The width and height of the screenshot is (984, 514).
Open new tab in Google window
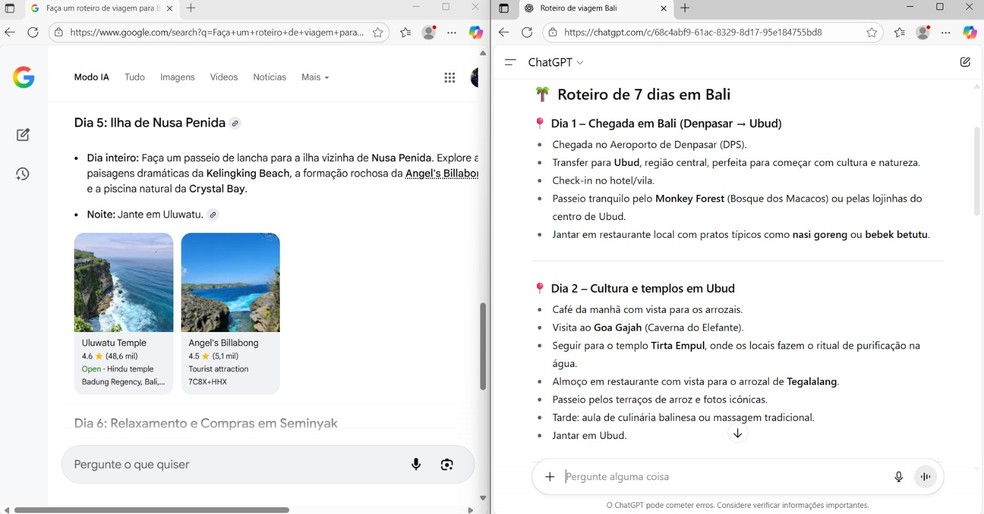point(191,8)
